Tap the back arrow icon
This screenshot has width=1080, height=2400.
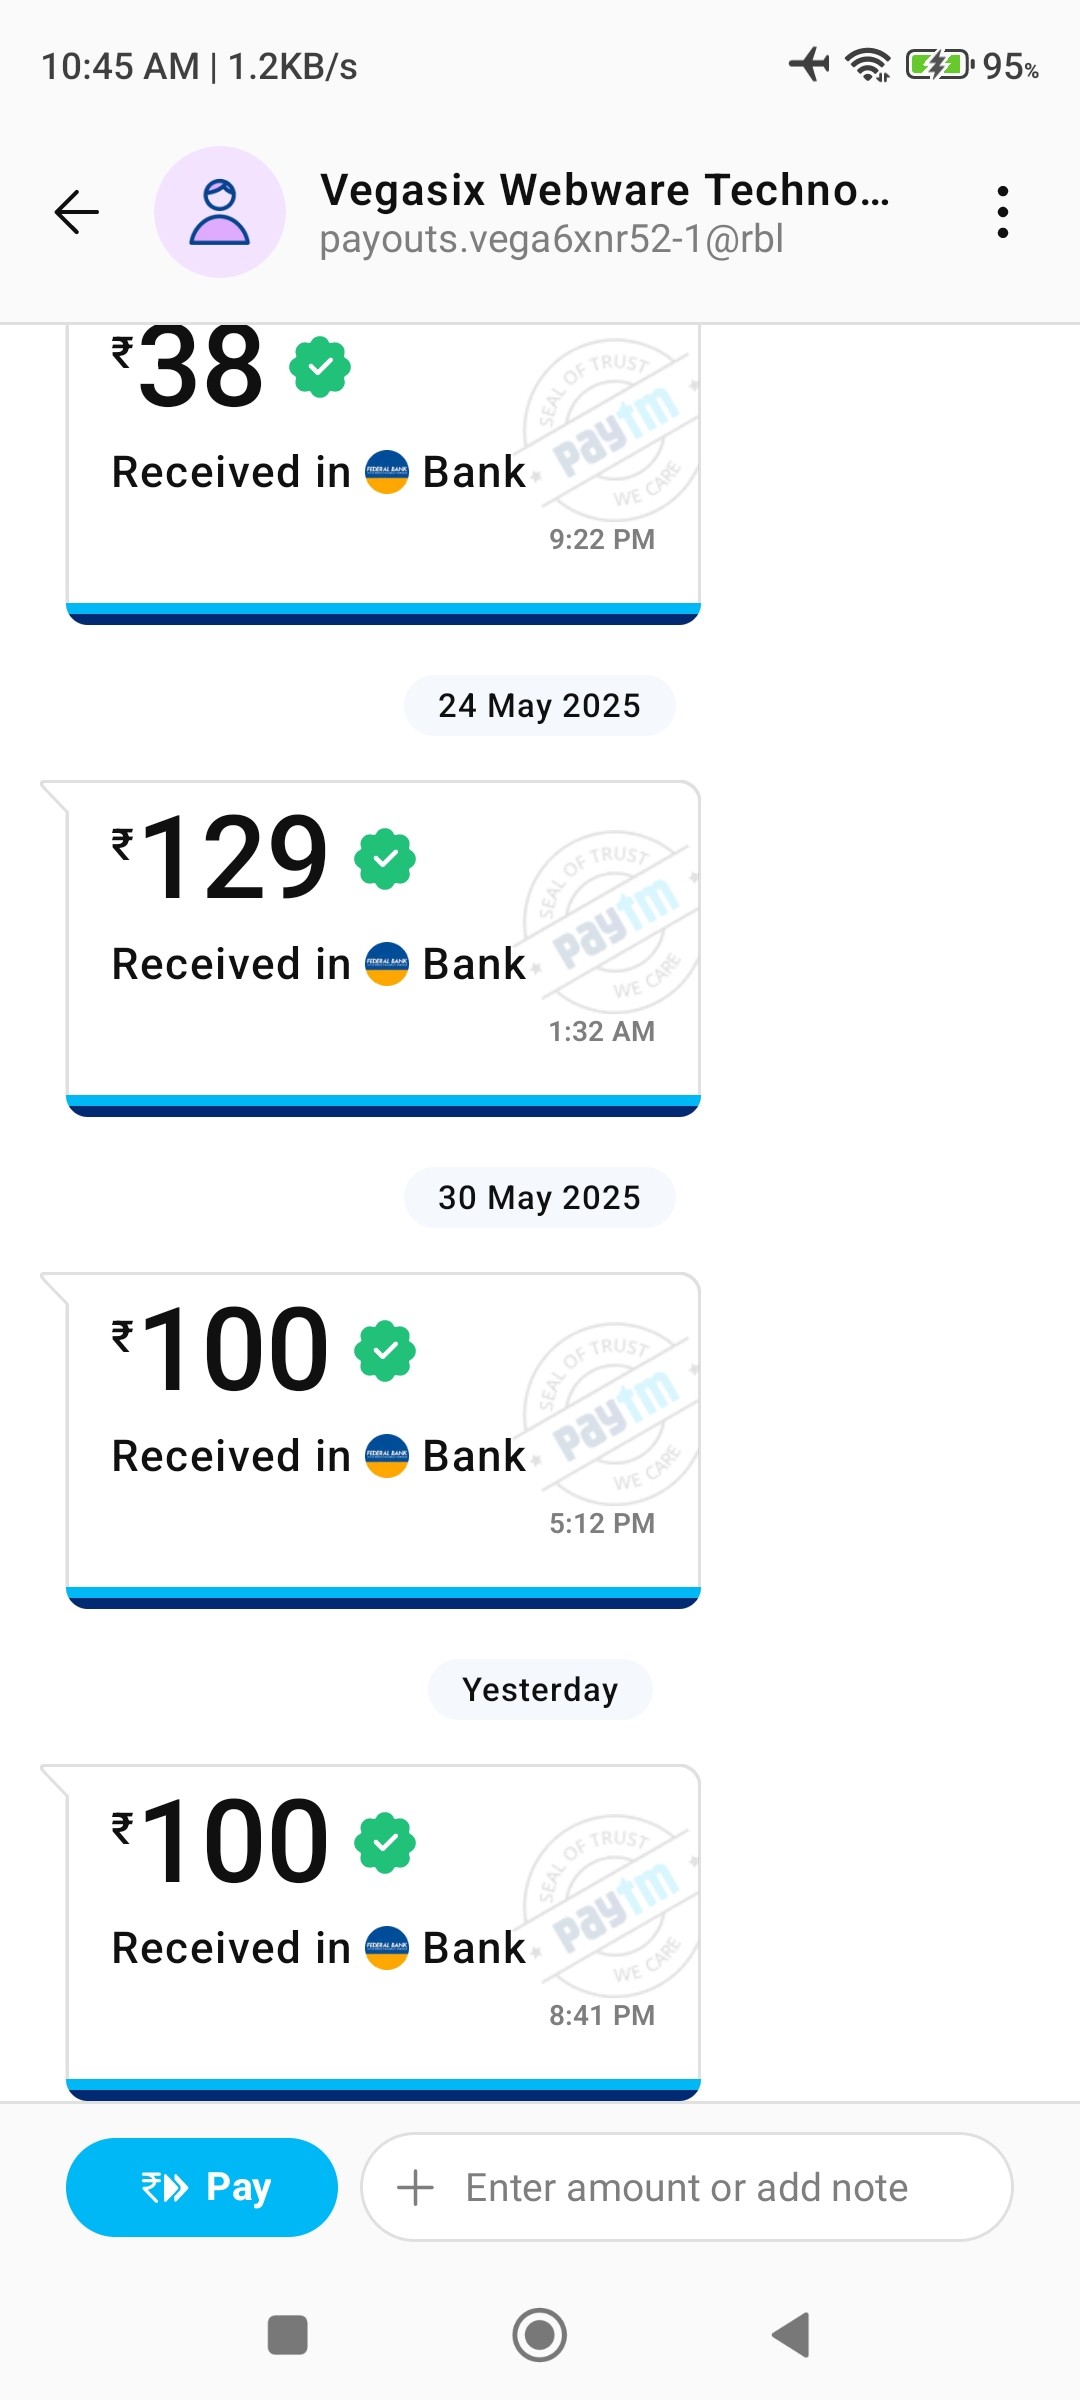pos(76,212)
